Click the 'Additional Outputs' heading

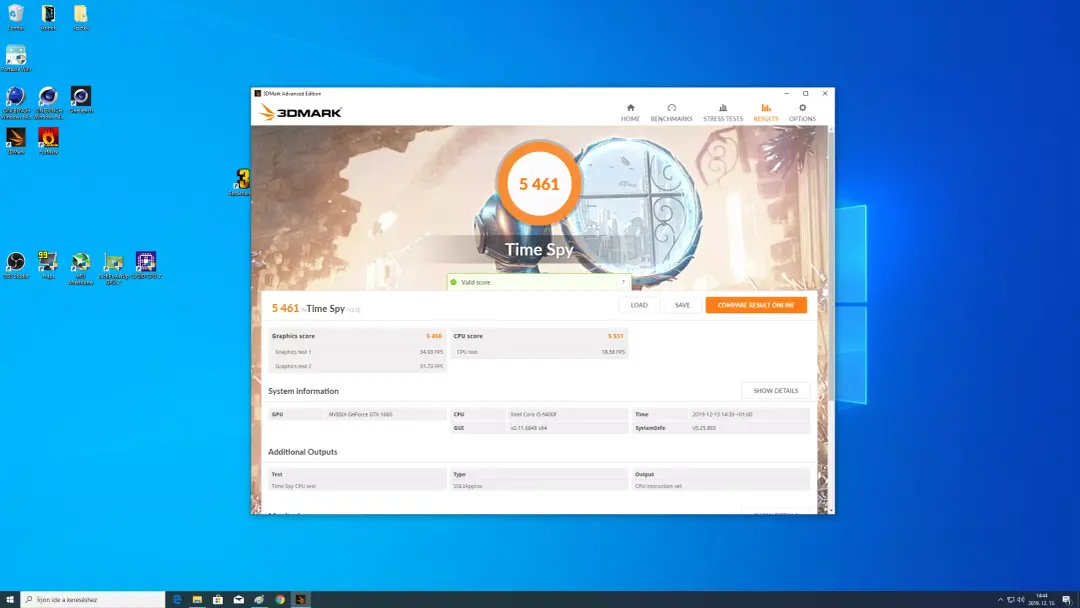point(302,452)
